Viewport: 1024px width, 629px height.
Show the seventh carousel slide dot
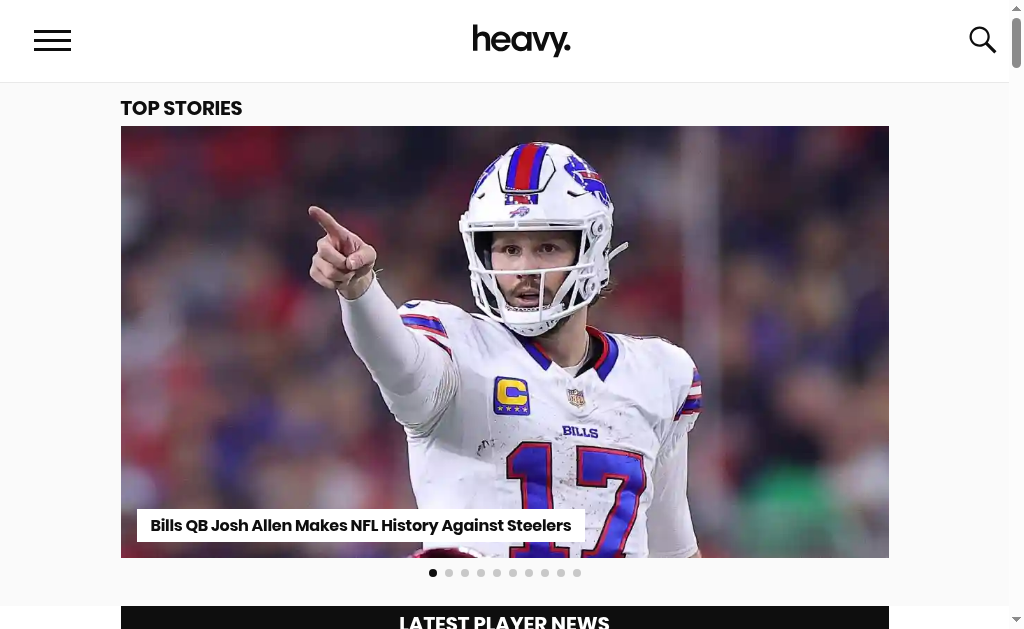point(529,573)
